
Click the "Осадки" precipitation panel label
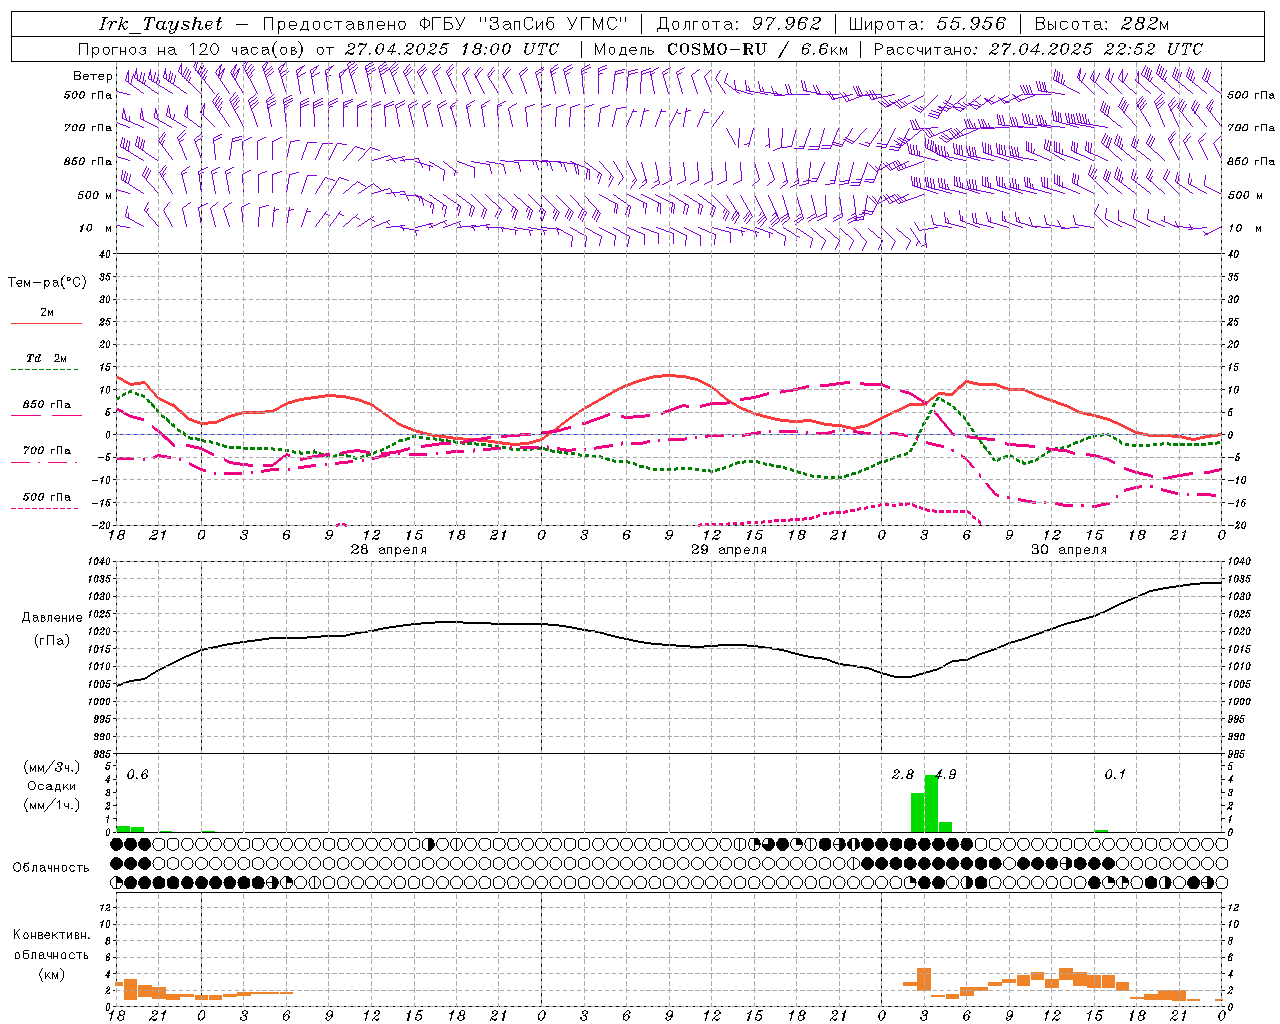pos(51,786)
